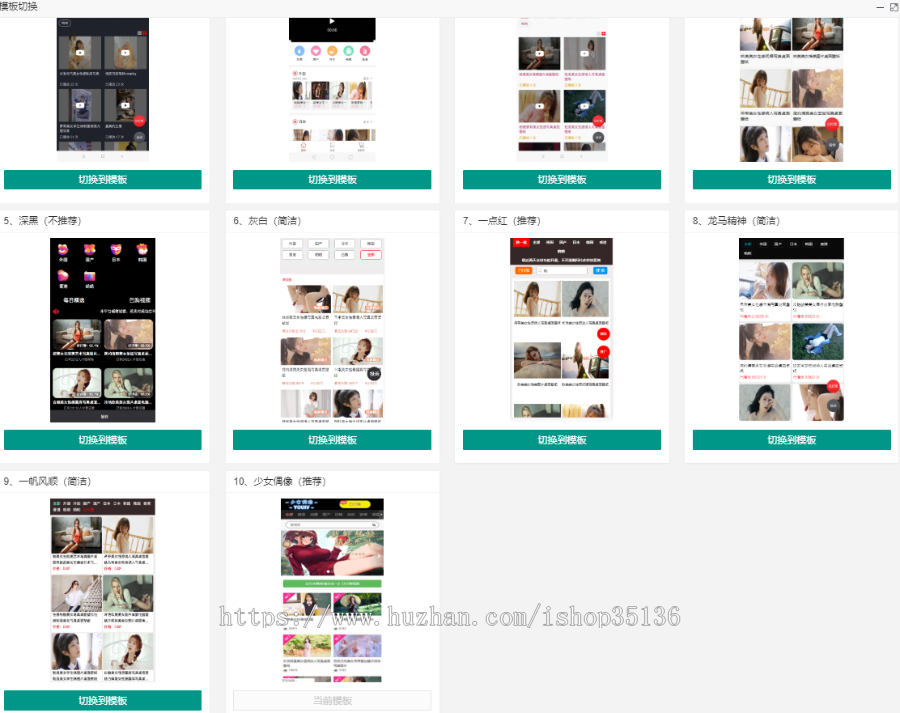Click 切换到模板 below top-row pink-caption preview
The image size is (900, 713).
tap(562, 180)
